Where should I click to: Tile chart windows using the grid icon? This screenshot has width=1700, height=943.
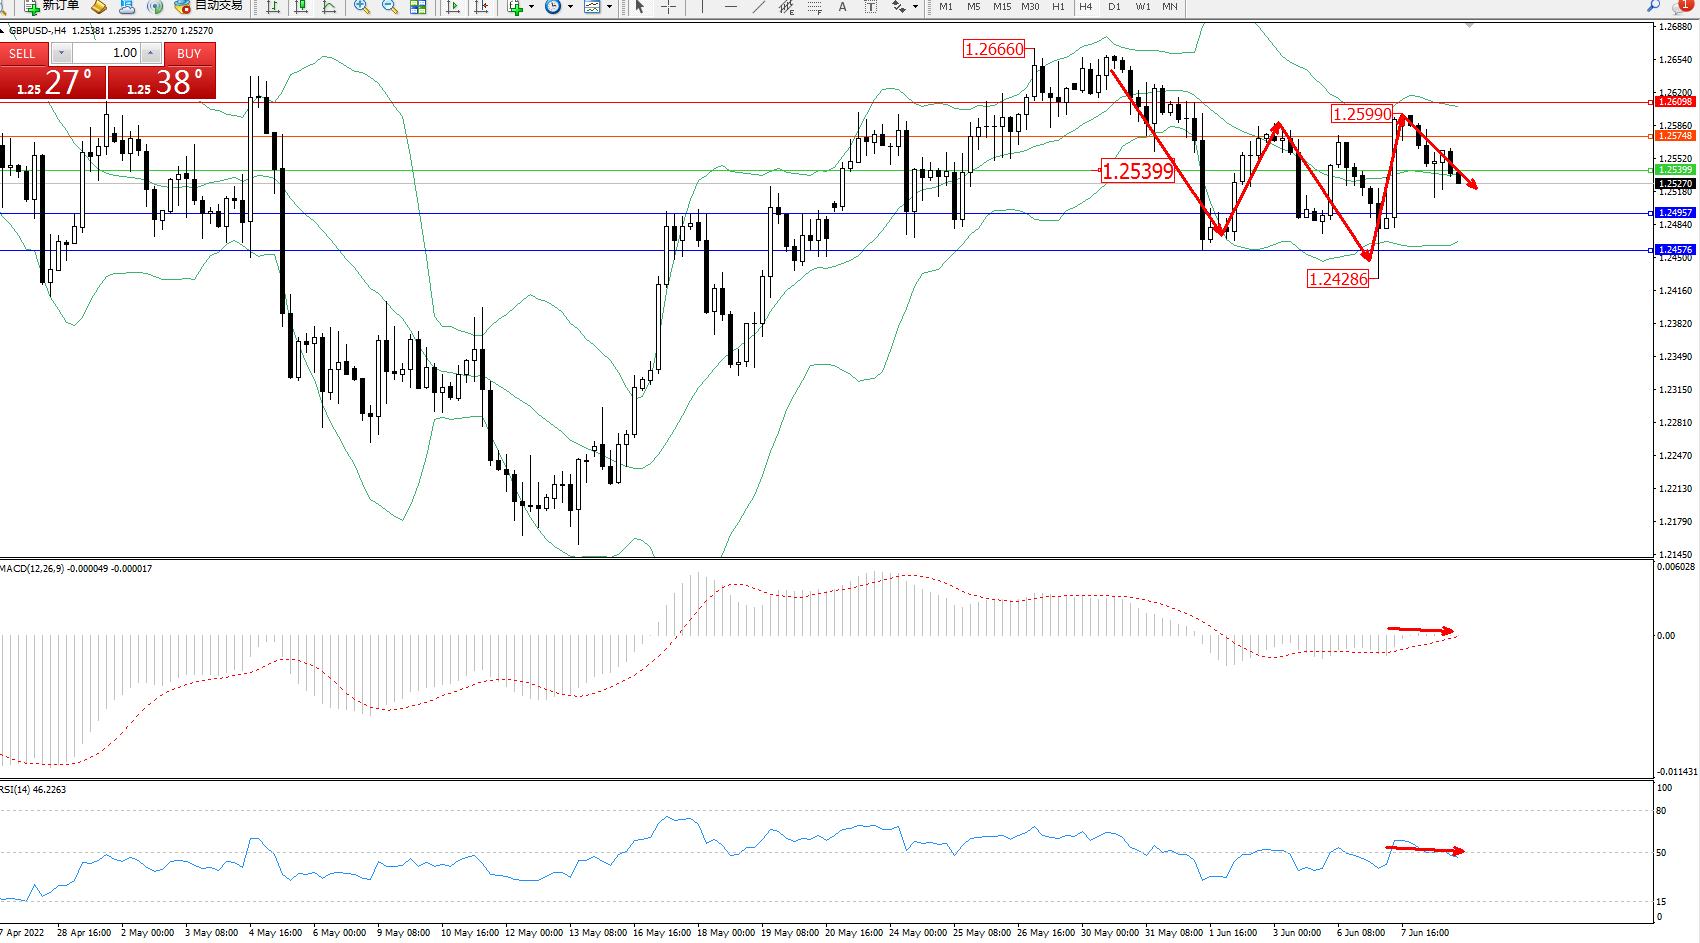pos(418,7)
